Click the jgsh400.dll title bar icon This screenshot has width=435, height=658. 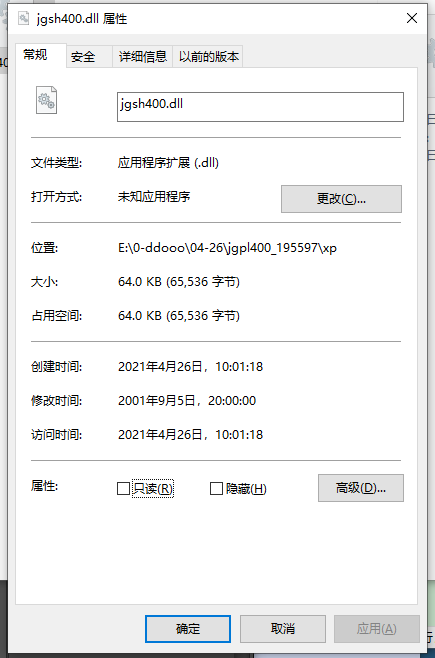tap(23, 18)
